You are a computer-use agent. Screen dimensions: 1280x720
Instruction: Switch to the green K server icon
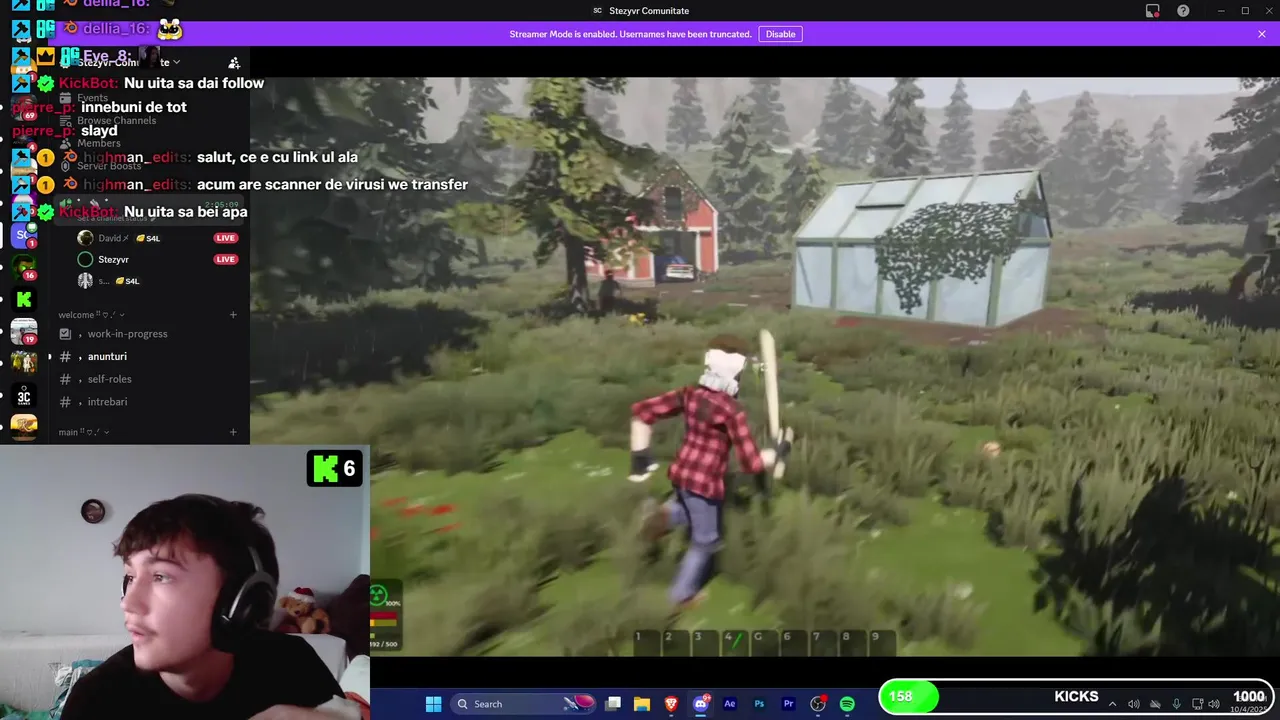23,299
